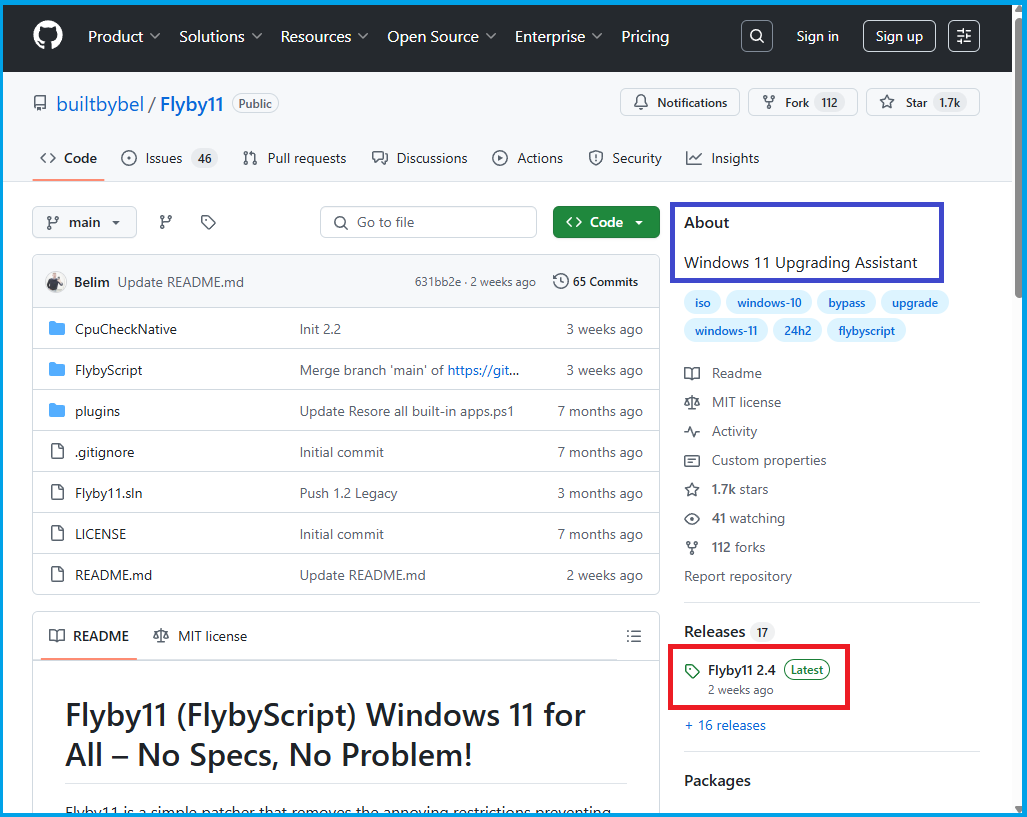The width and height of the screenshot is (1027, 817).
Task: Open the appearance settings sliders icon
Action: coord(963,36)
